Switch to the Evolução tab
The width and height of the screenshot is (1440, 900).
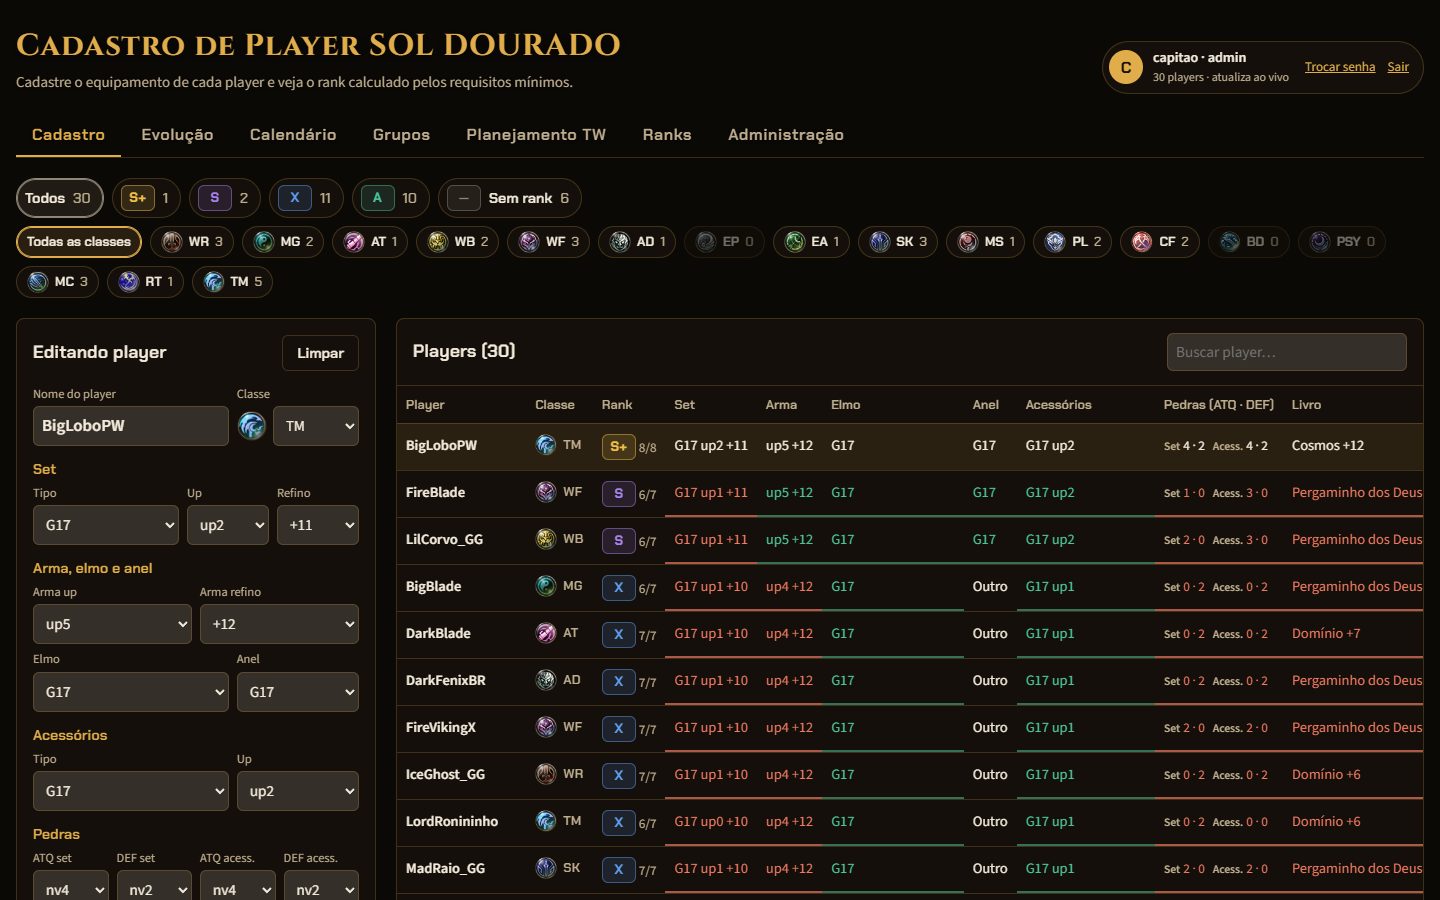pyautogui.click(x=177, y=135)
